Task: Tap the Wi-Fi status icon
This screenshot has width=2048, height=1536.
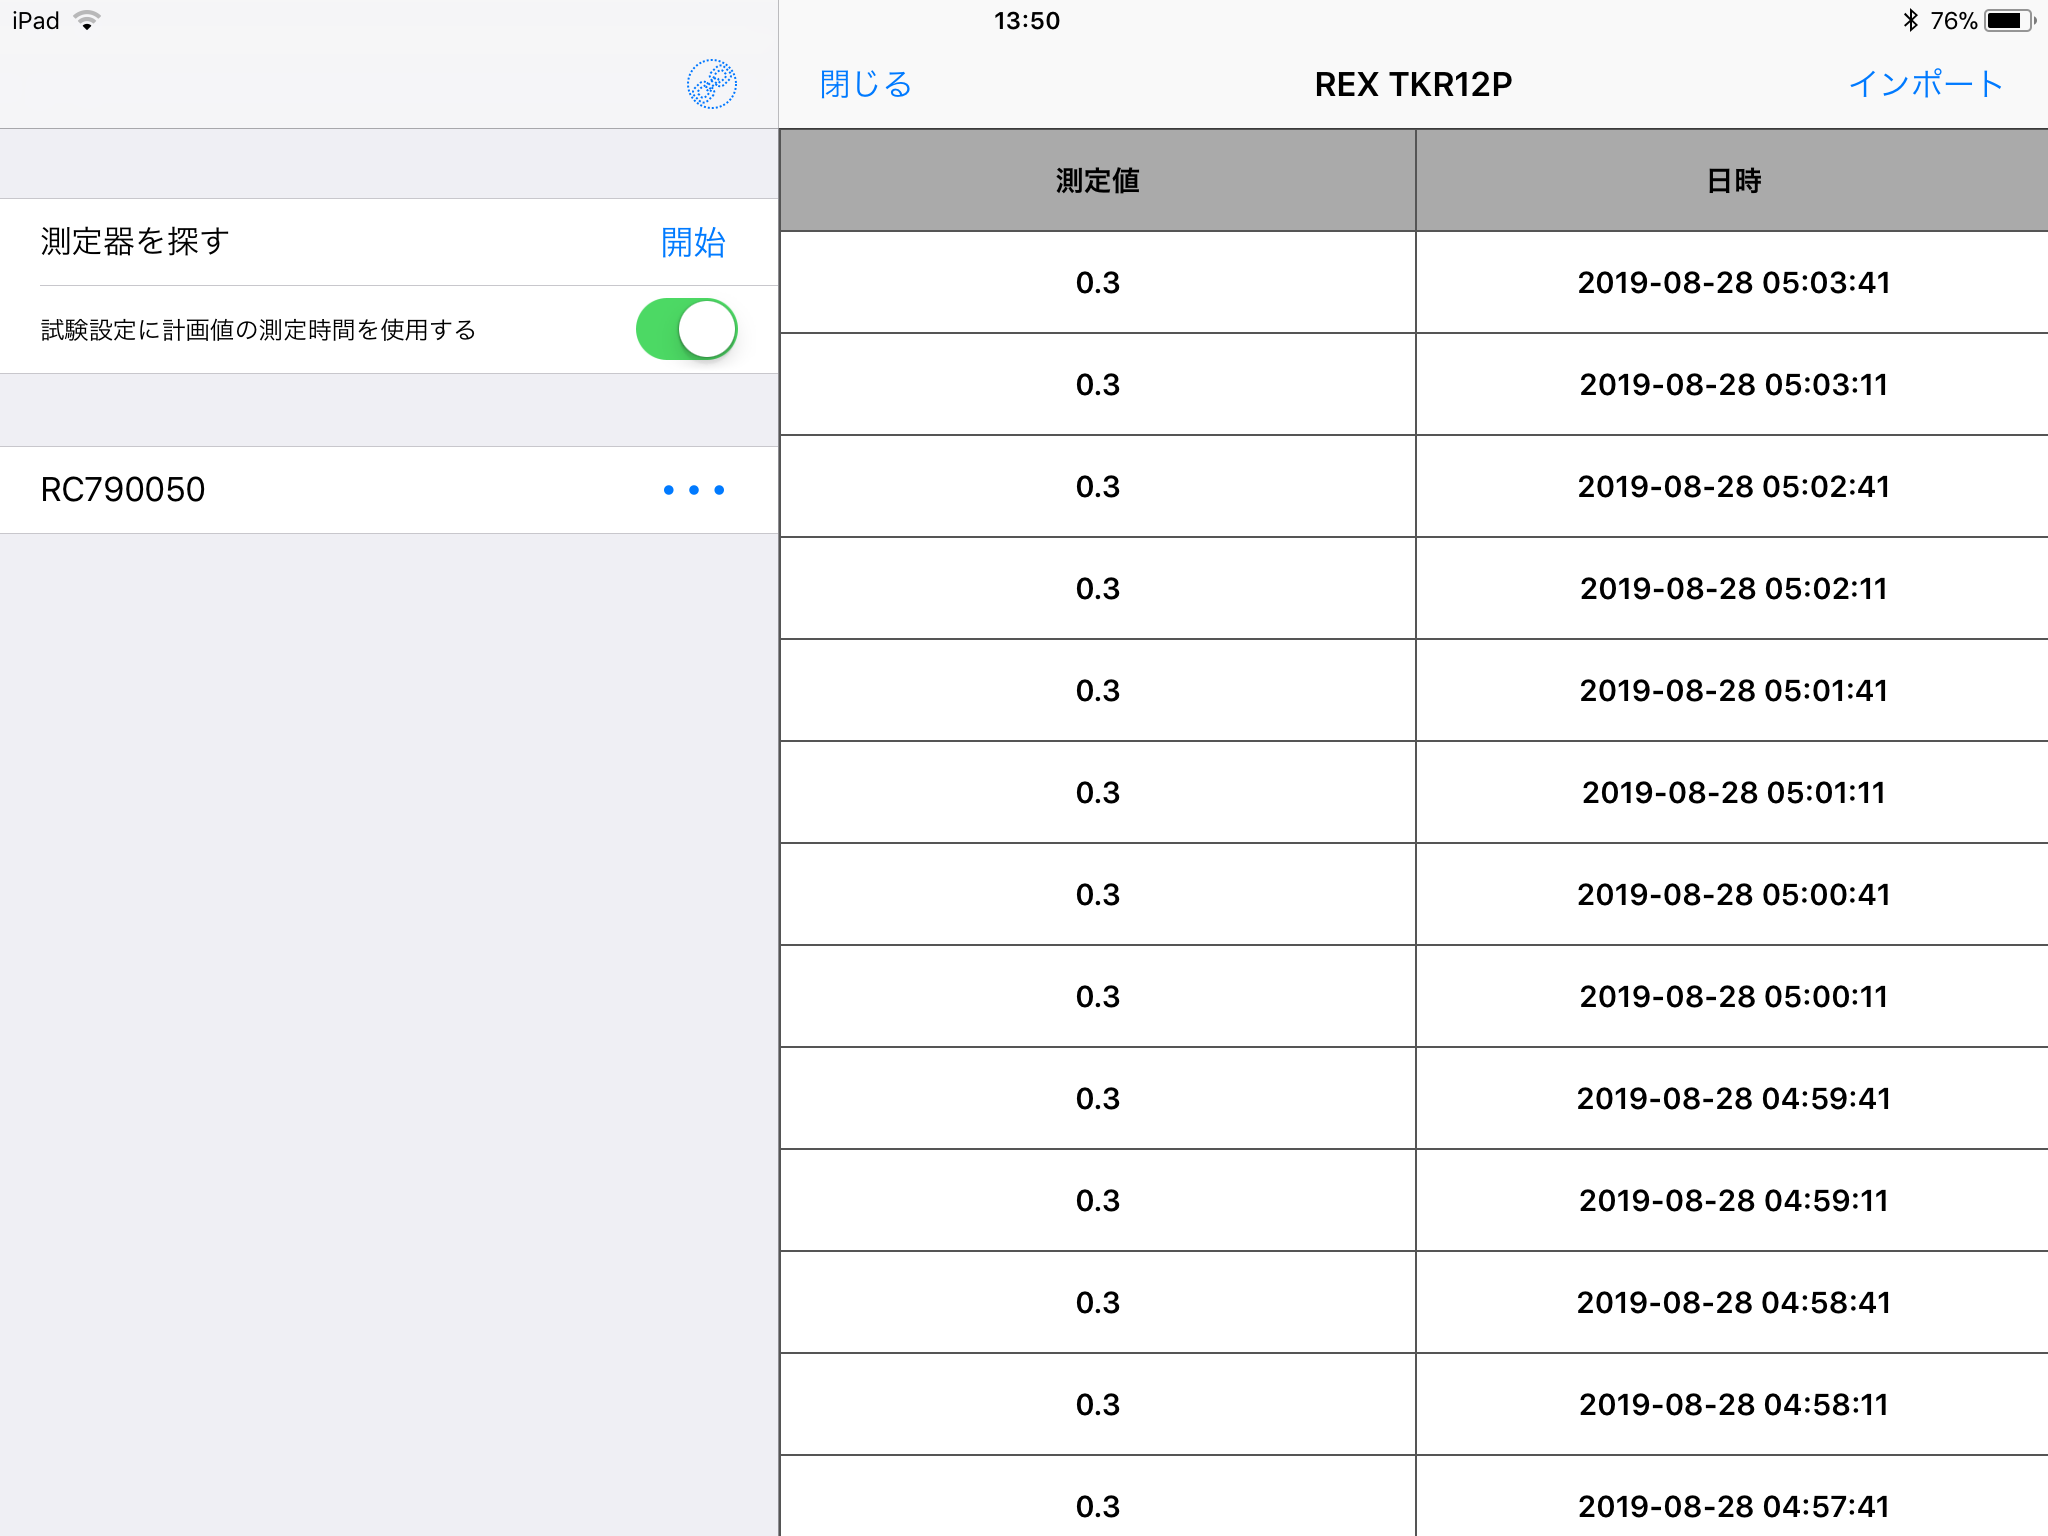Action: [88, 21]
